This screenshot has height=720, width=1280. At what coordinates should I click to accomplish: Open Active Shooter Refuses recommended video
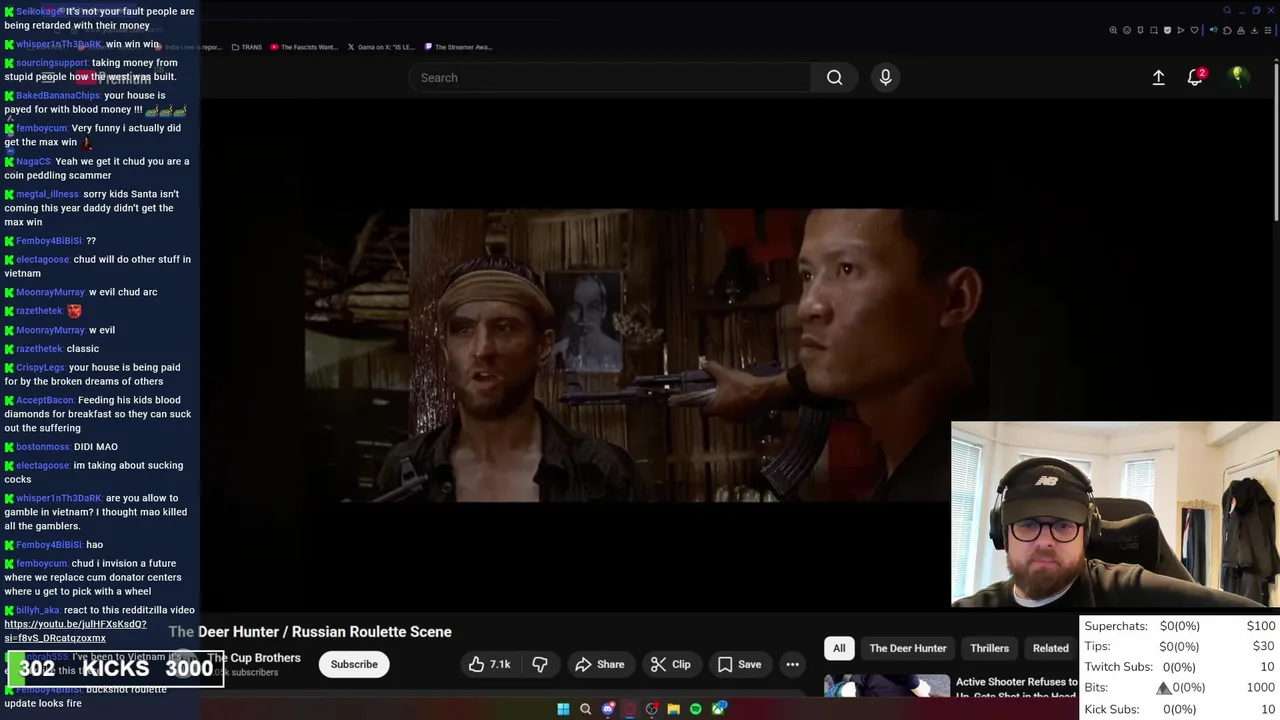tap(1016, 688)
